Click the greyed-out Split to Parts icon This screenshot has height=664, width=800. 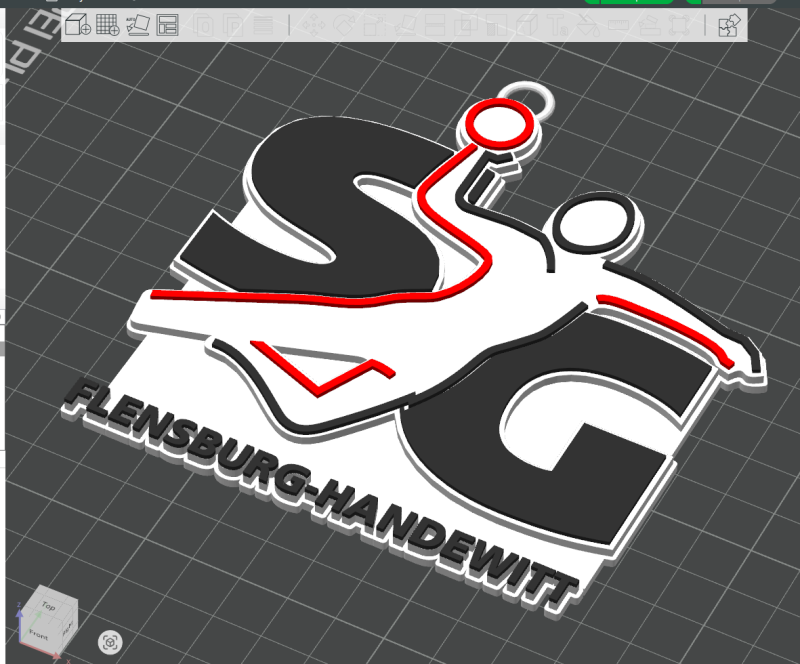[232, 25]
